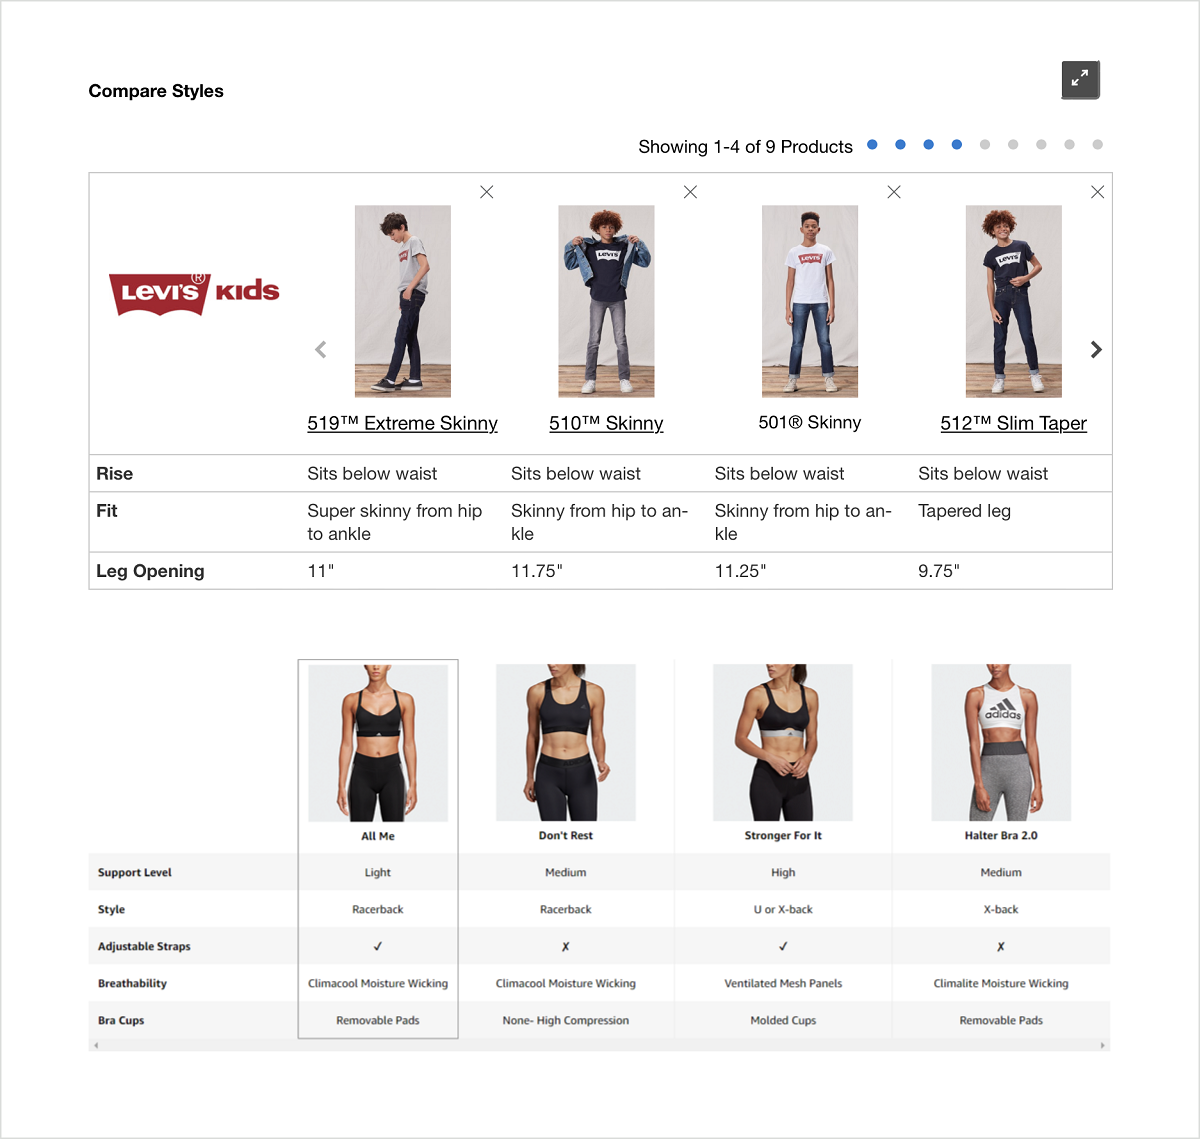Remove the 519 Extreme Skinny product
The image size is (1200, 1139).
click(x=487, y=192)
